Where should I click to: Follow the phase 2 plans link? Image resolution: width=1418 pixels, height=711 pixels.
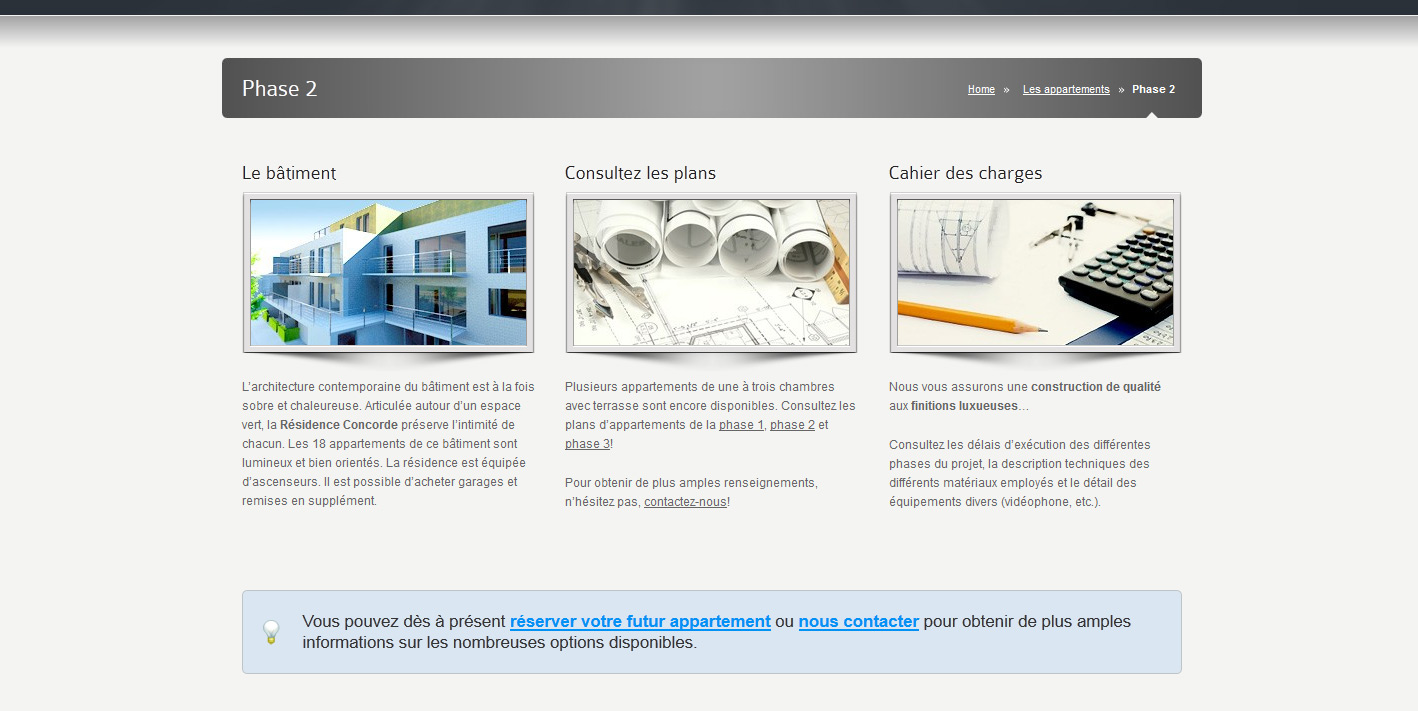tap(792, 425)
